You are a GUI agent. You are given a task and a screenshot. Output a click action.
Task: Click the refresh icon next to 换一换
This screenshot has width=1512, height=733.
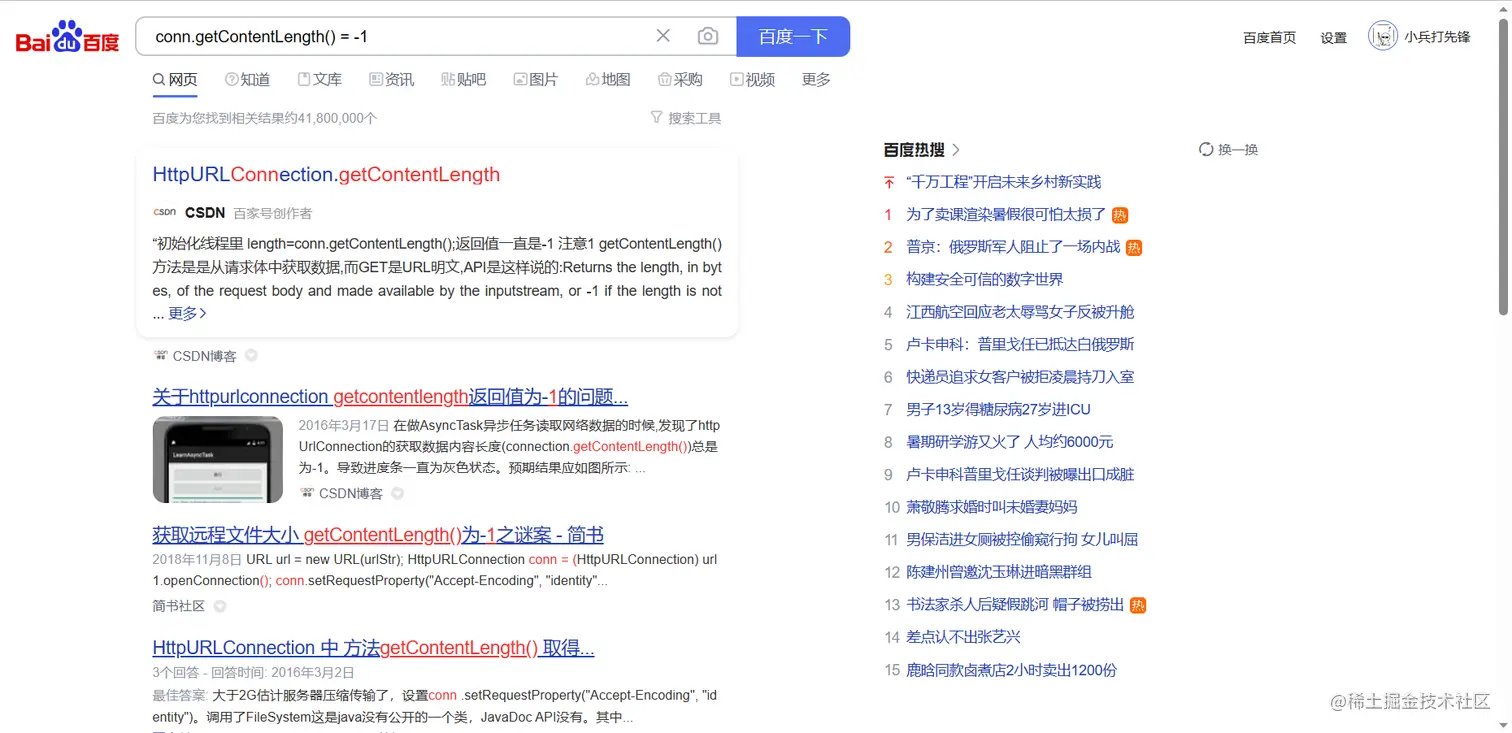pyautogui.click(x=1206, y=149)
